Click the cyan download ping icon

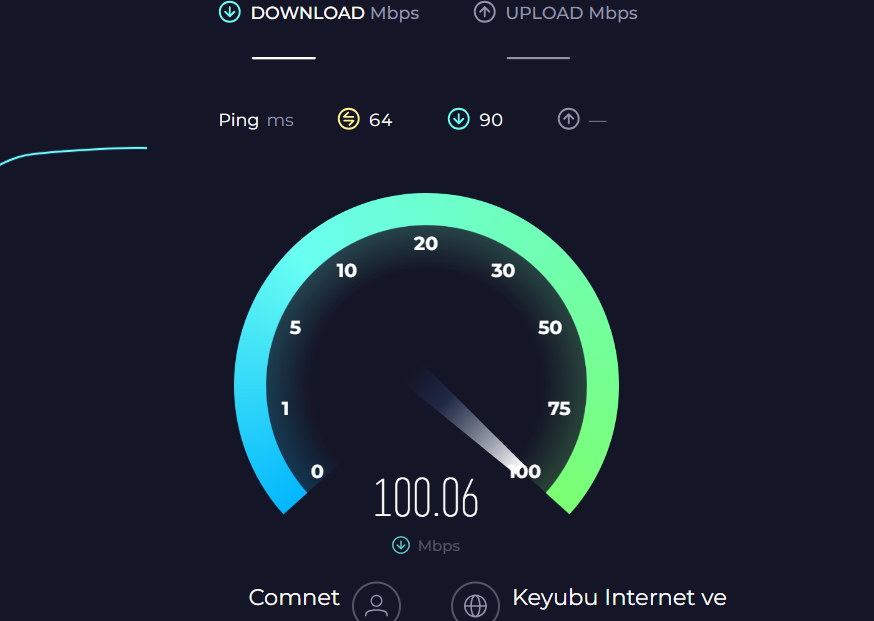point(459,119)
